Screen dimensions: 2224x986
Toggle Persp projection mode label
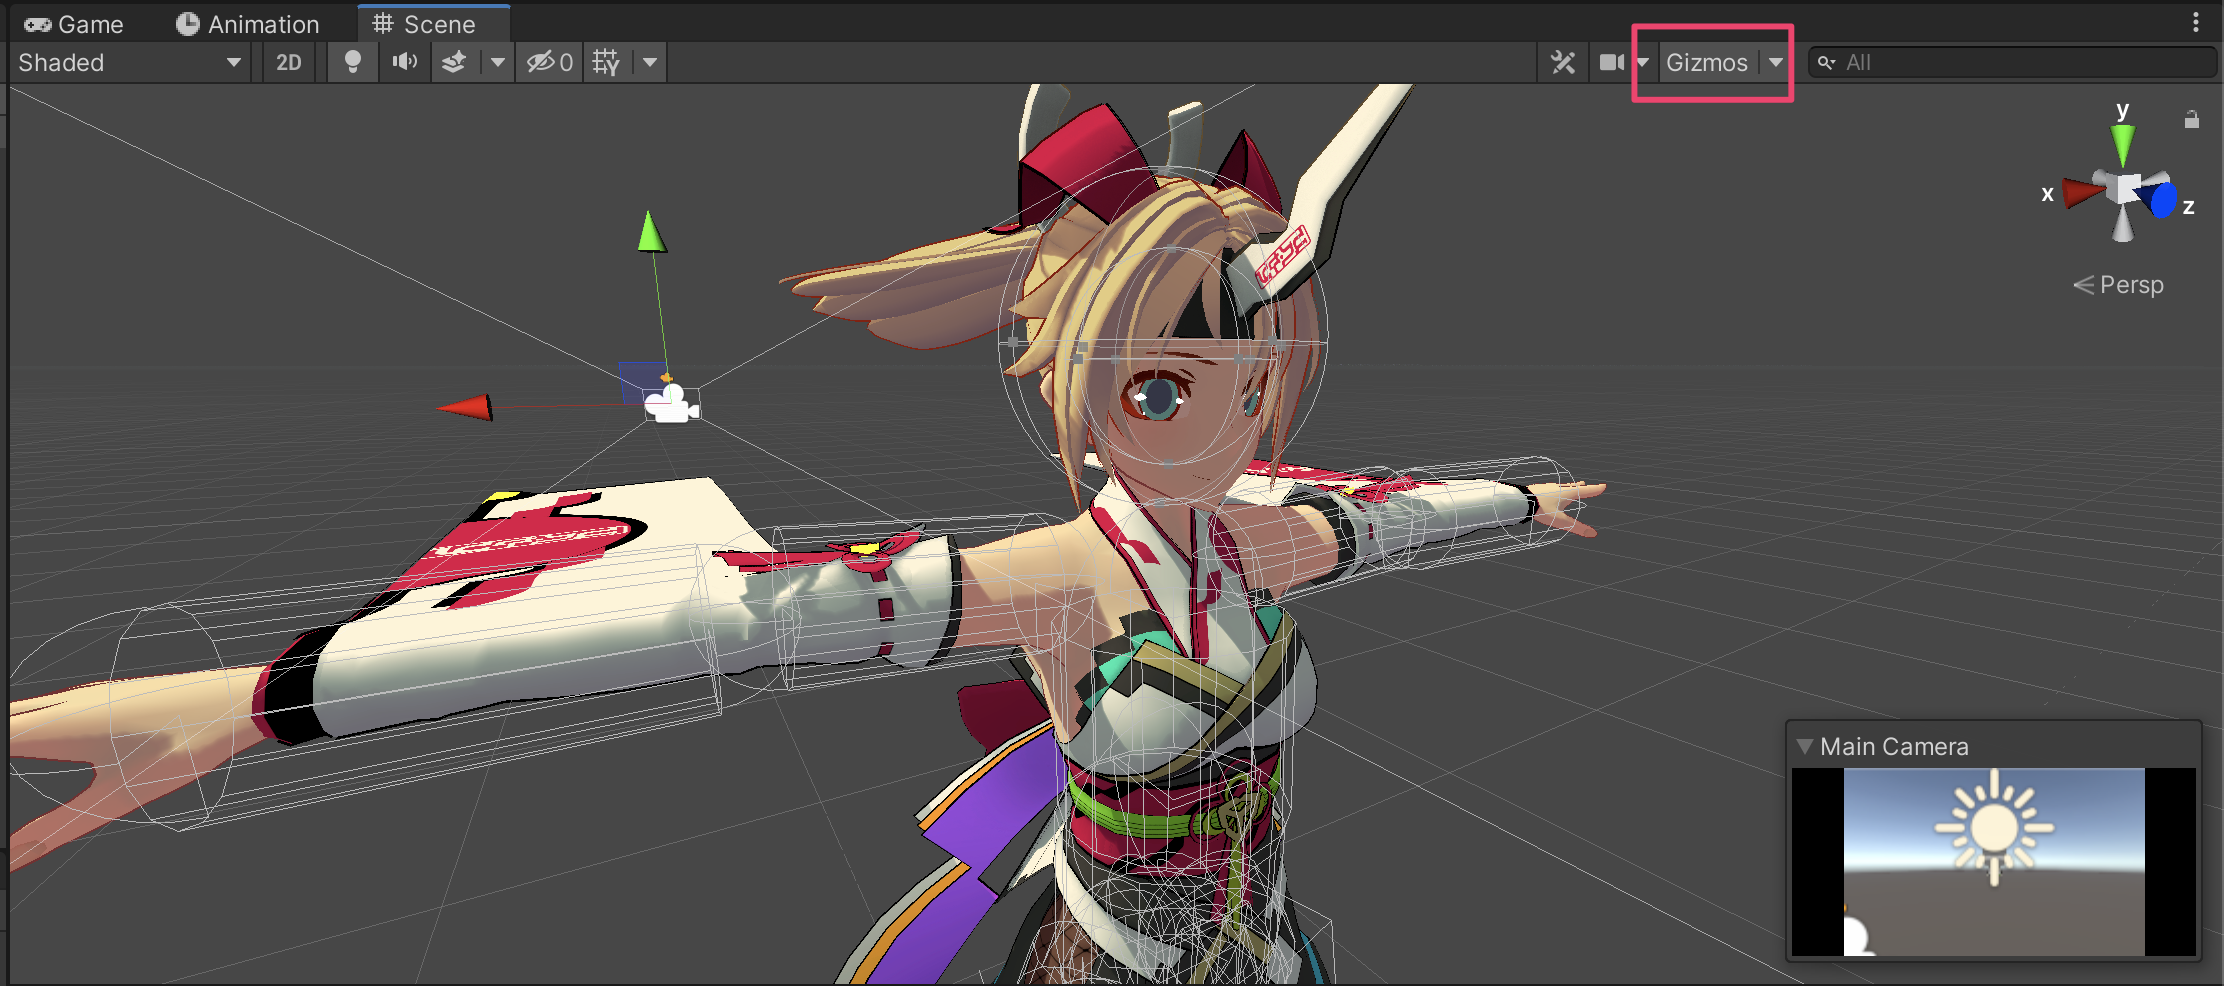point(2119,285)
